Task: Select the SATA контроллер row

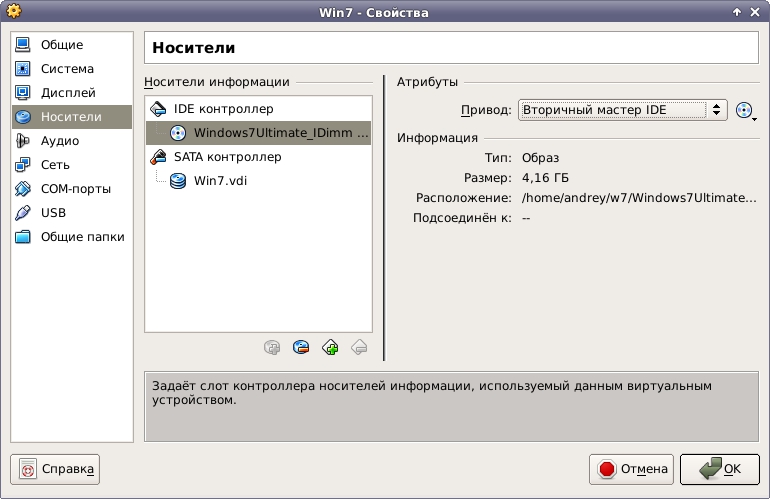Action: 258,157
